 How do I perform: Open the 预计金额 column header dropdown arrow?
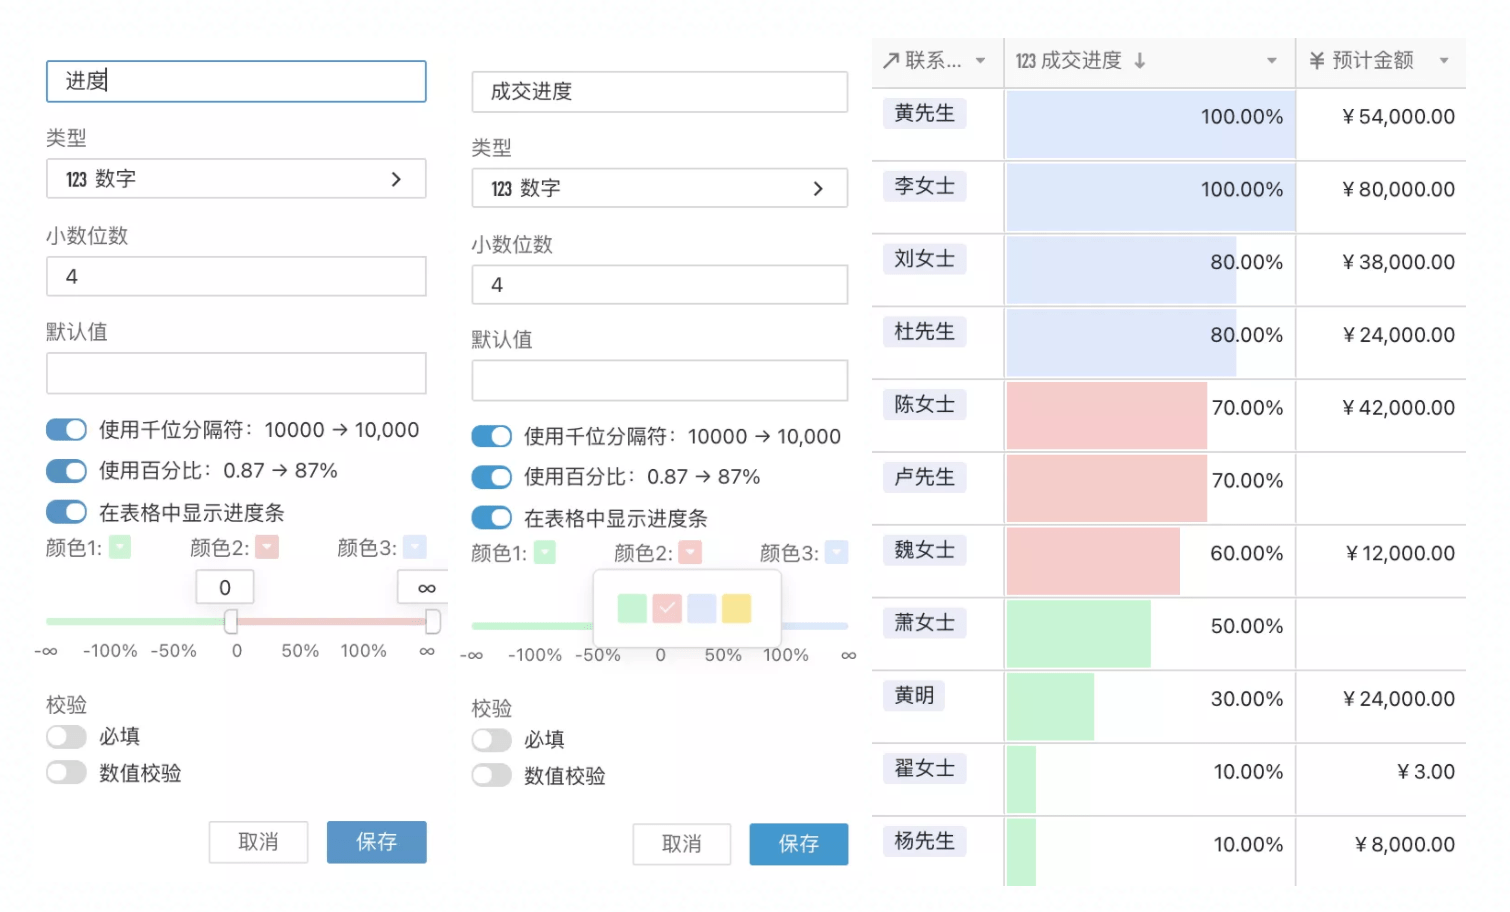click(1444, 61)
